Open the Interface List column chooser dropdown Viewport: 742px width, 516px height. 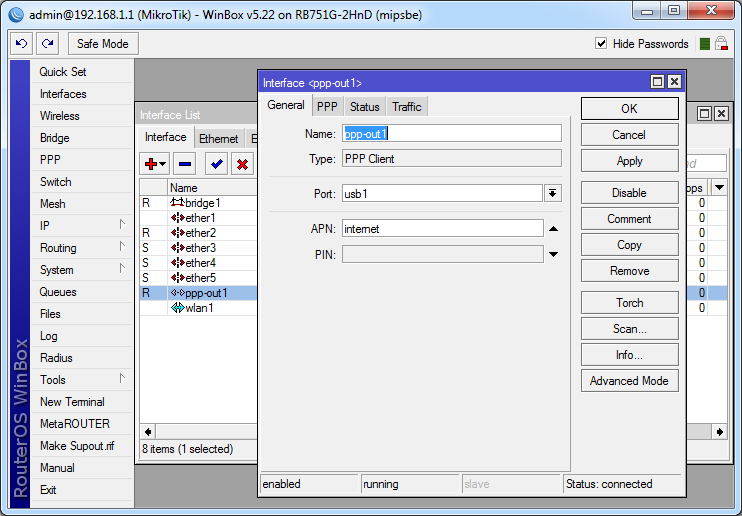[719, 187]
